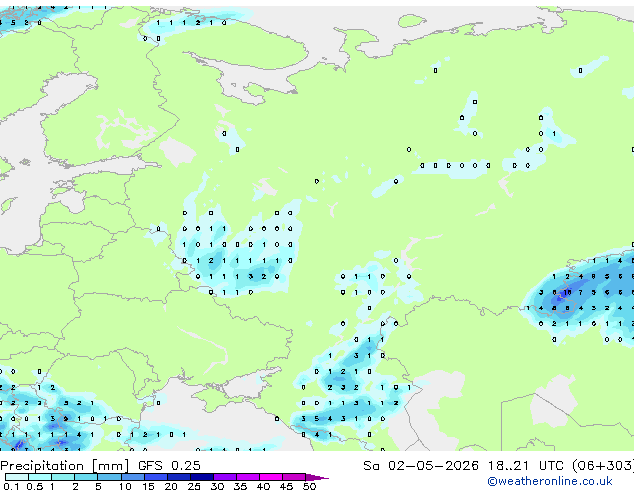The width and height of the screenshot is (634, 490).
Task: Select the 30–35 mm purple legend segment
Action: pos(225,477)
